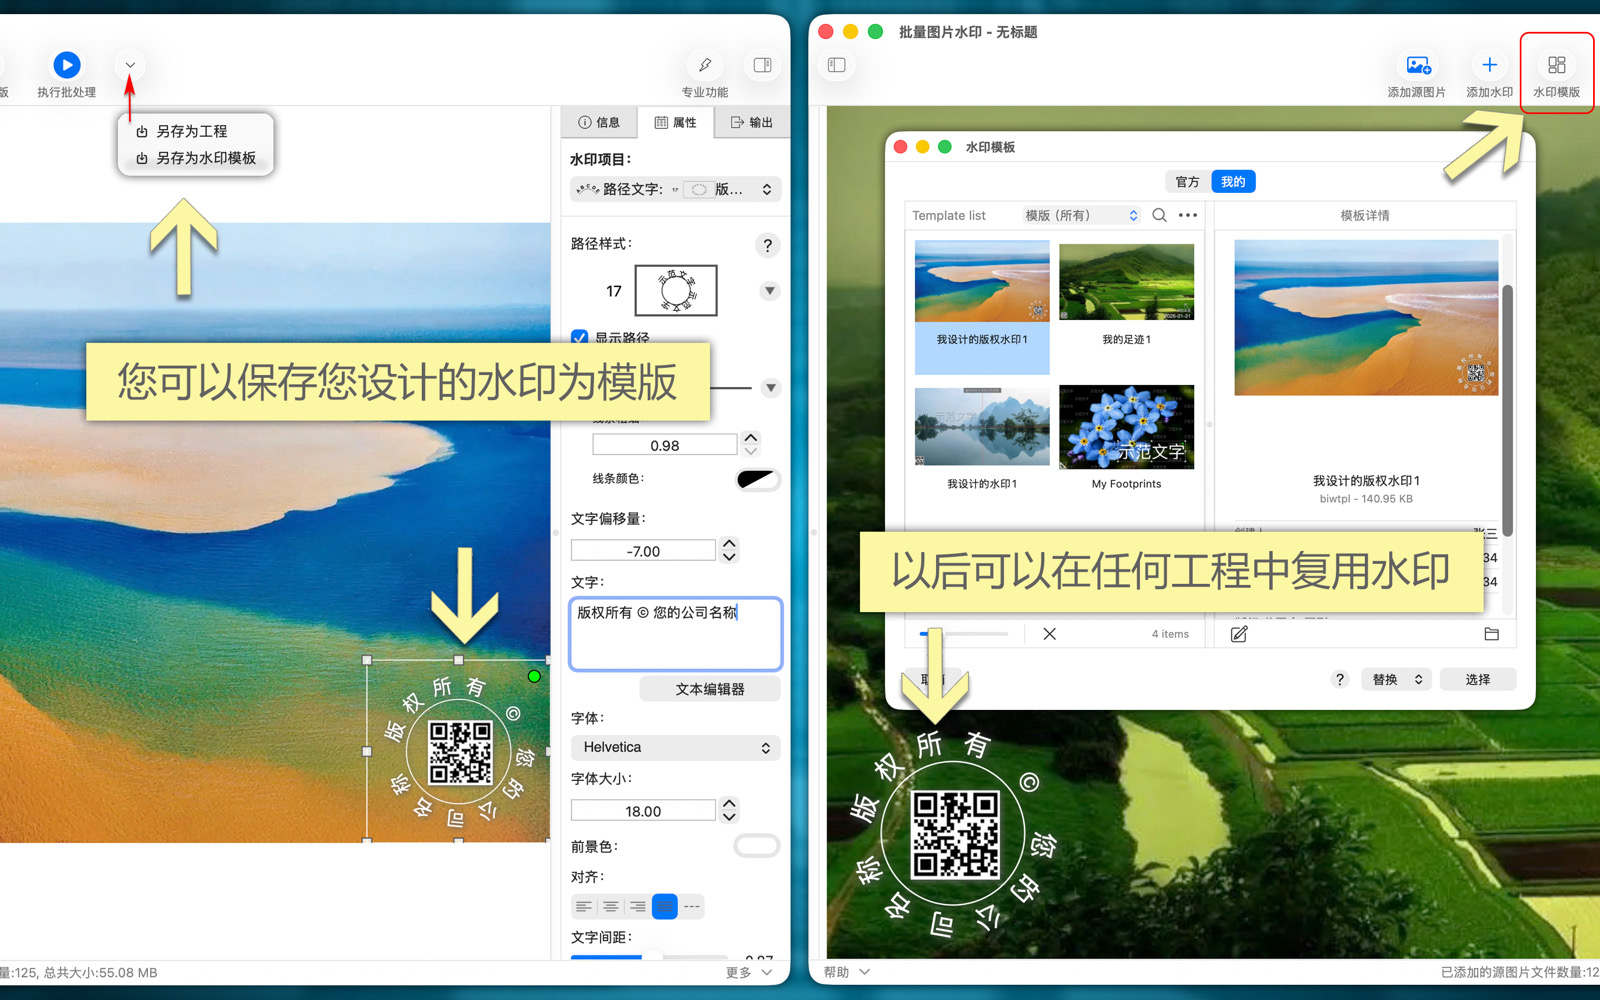The width and height of the screenshot is (1600, 1000).
Task: Click the edit pencil icon in template details
Action: click(1239, 634)
